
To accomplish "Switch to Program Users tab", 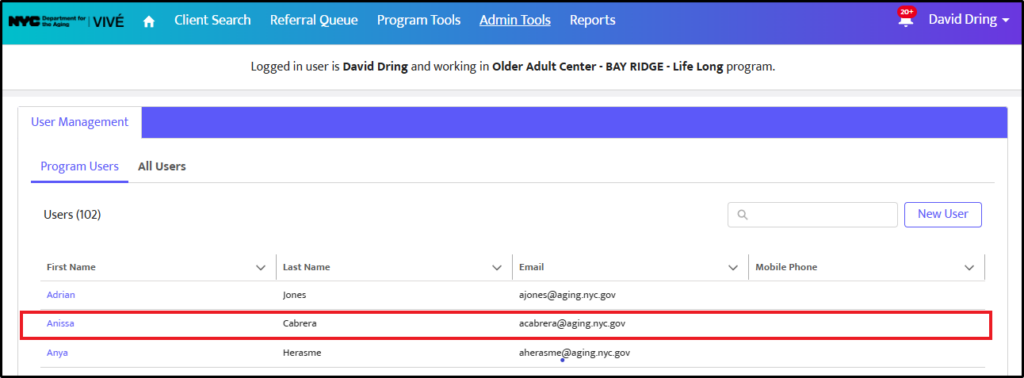I will [x=80, y=166].
